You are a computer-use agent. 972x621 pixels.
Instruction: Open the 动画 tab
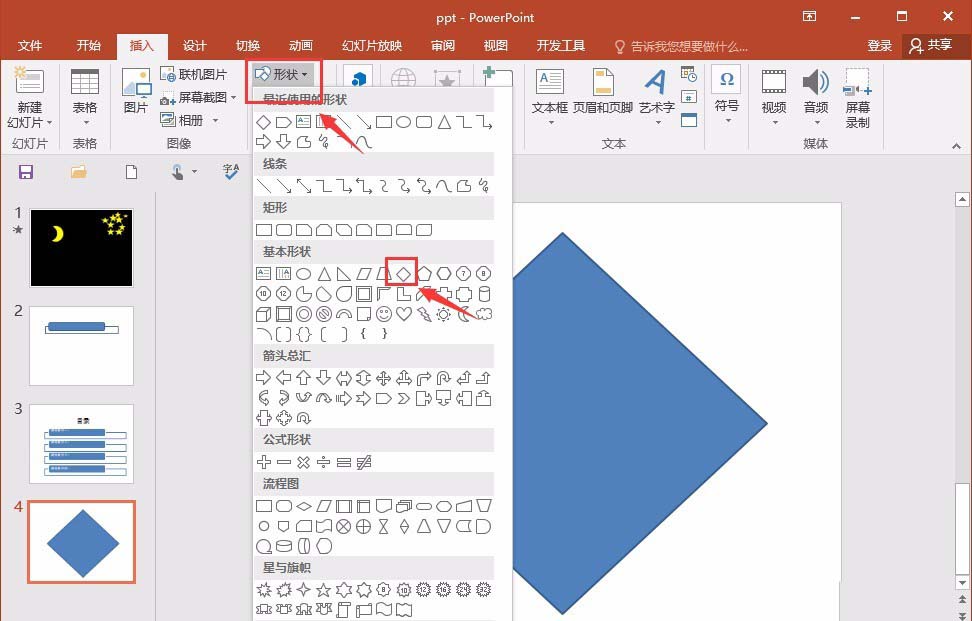coord(301,46)
